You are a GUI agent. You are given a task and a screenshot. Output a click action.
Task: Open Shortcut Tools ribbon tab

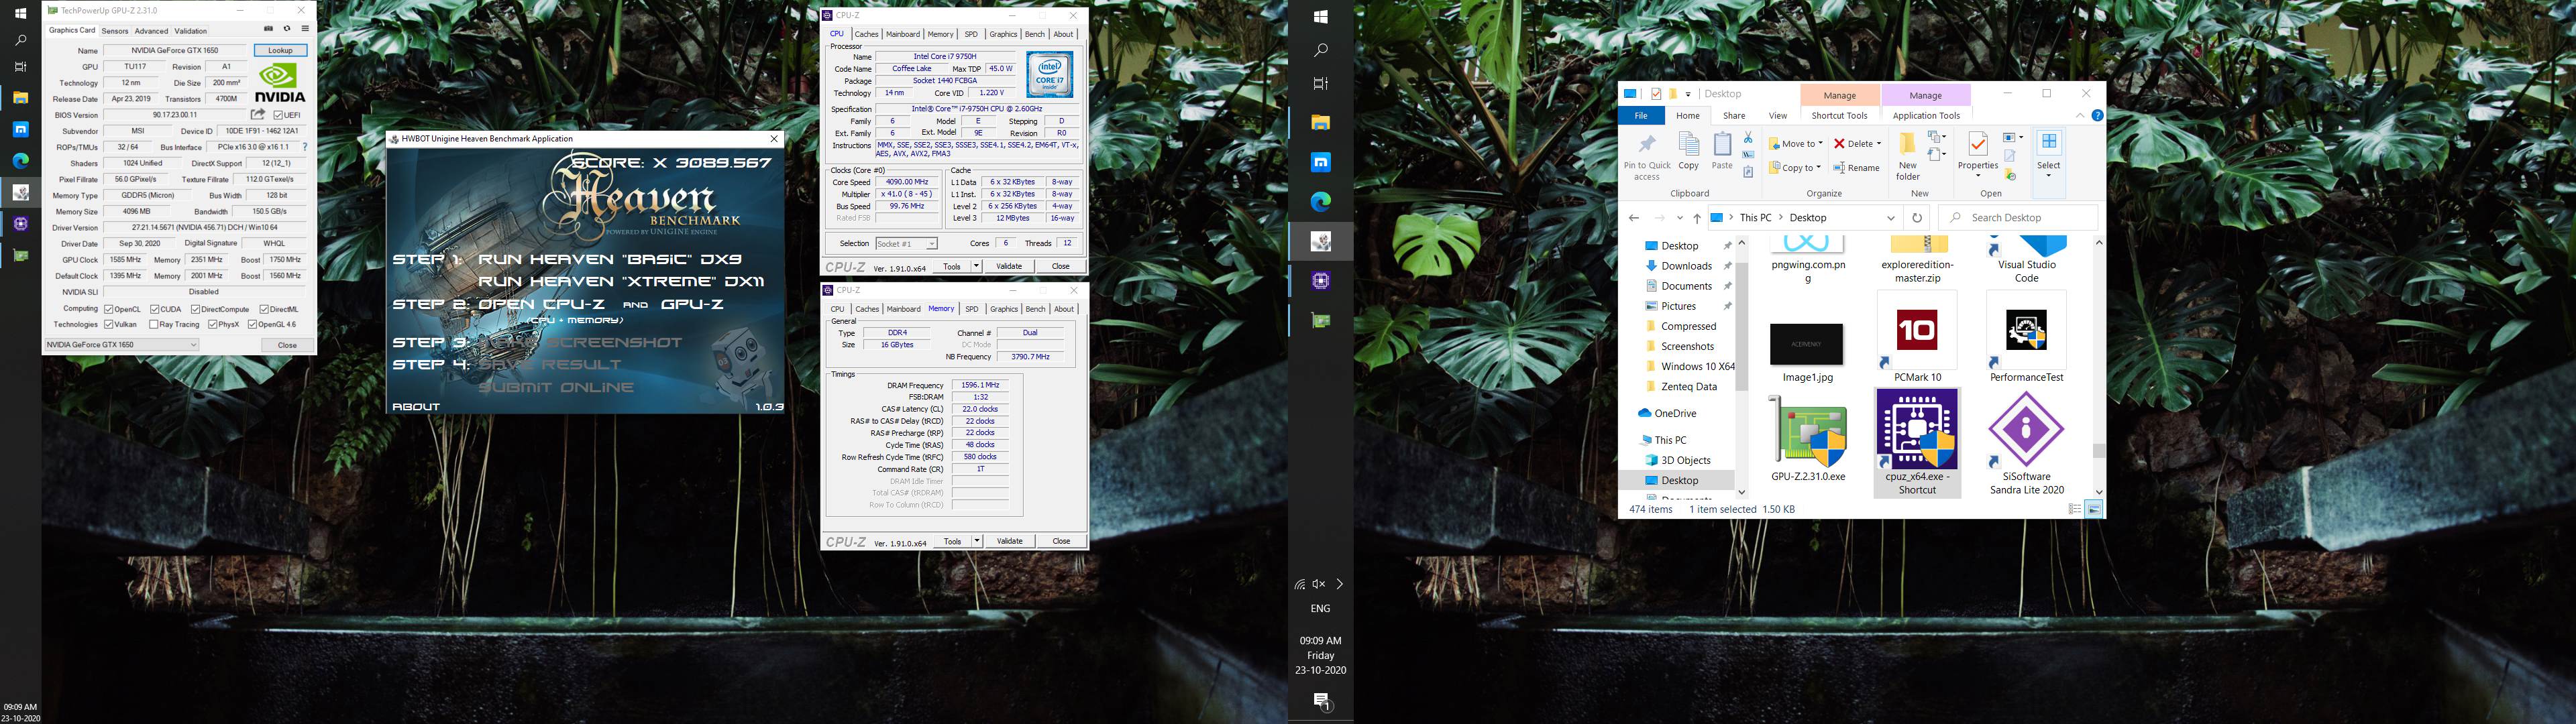point(1839,116)
